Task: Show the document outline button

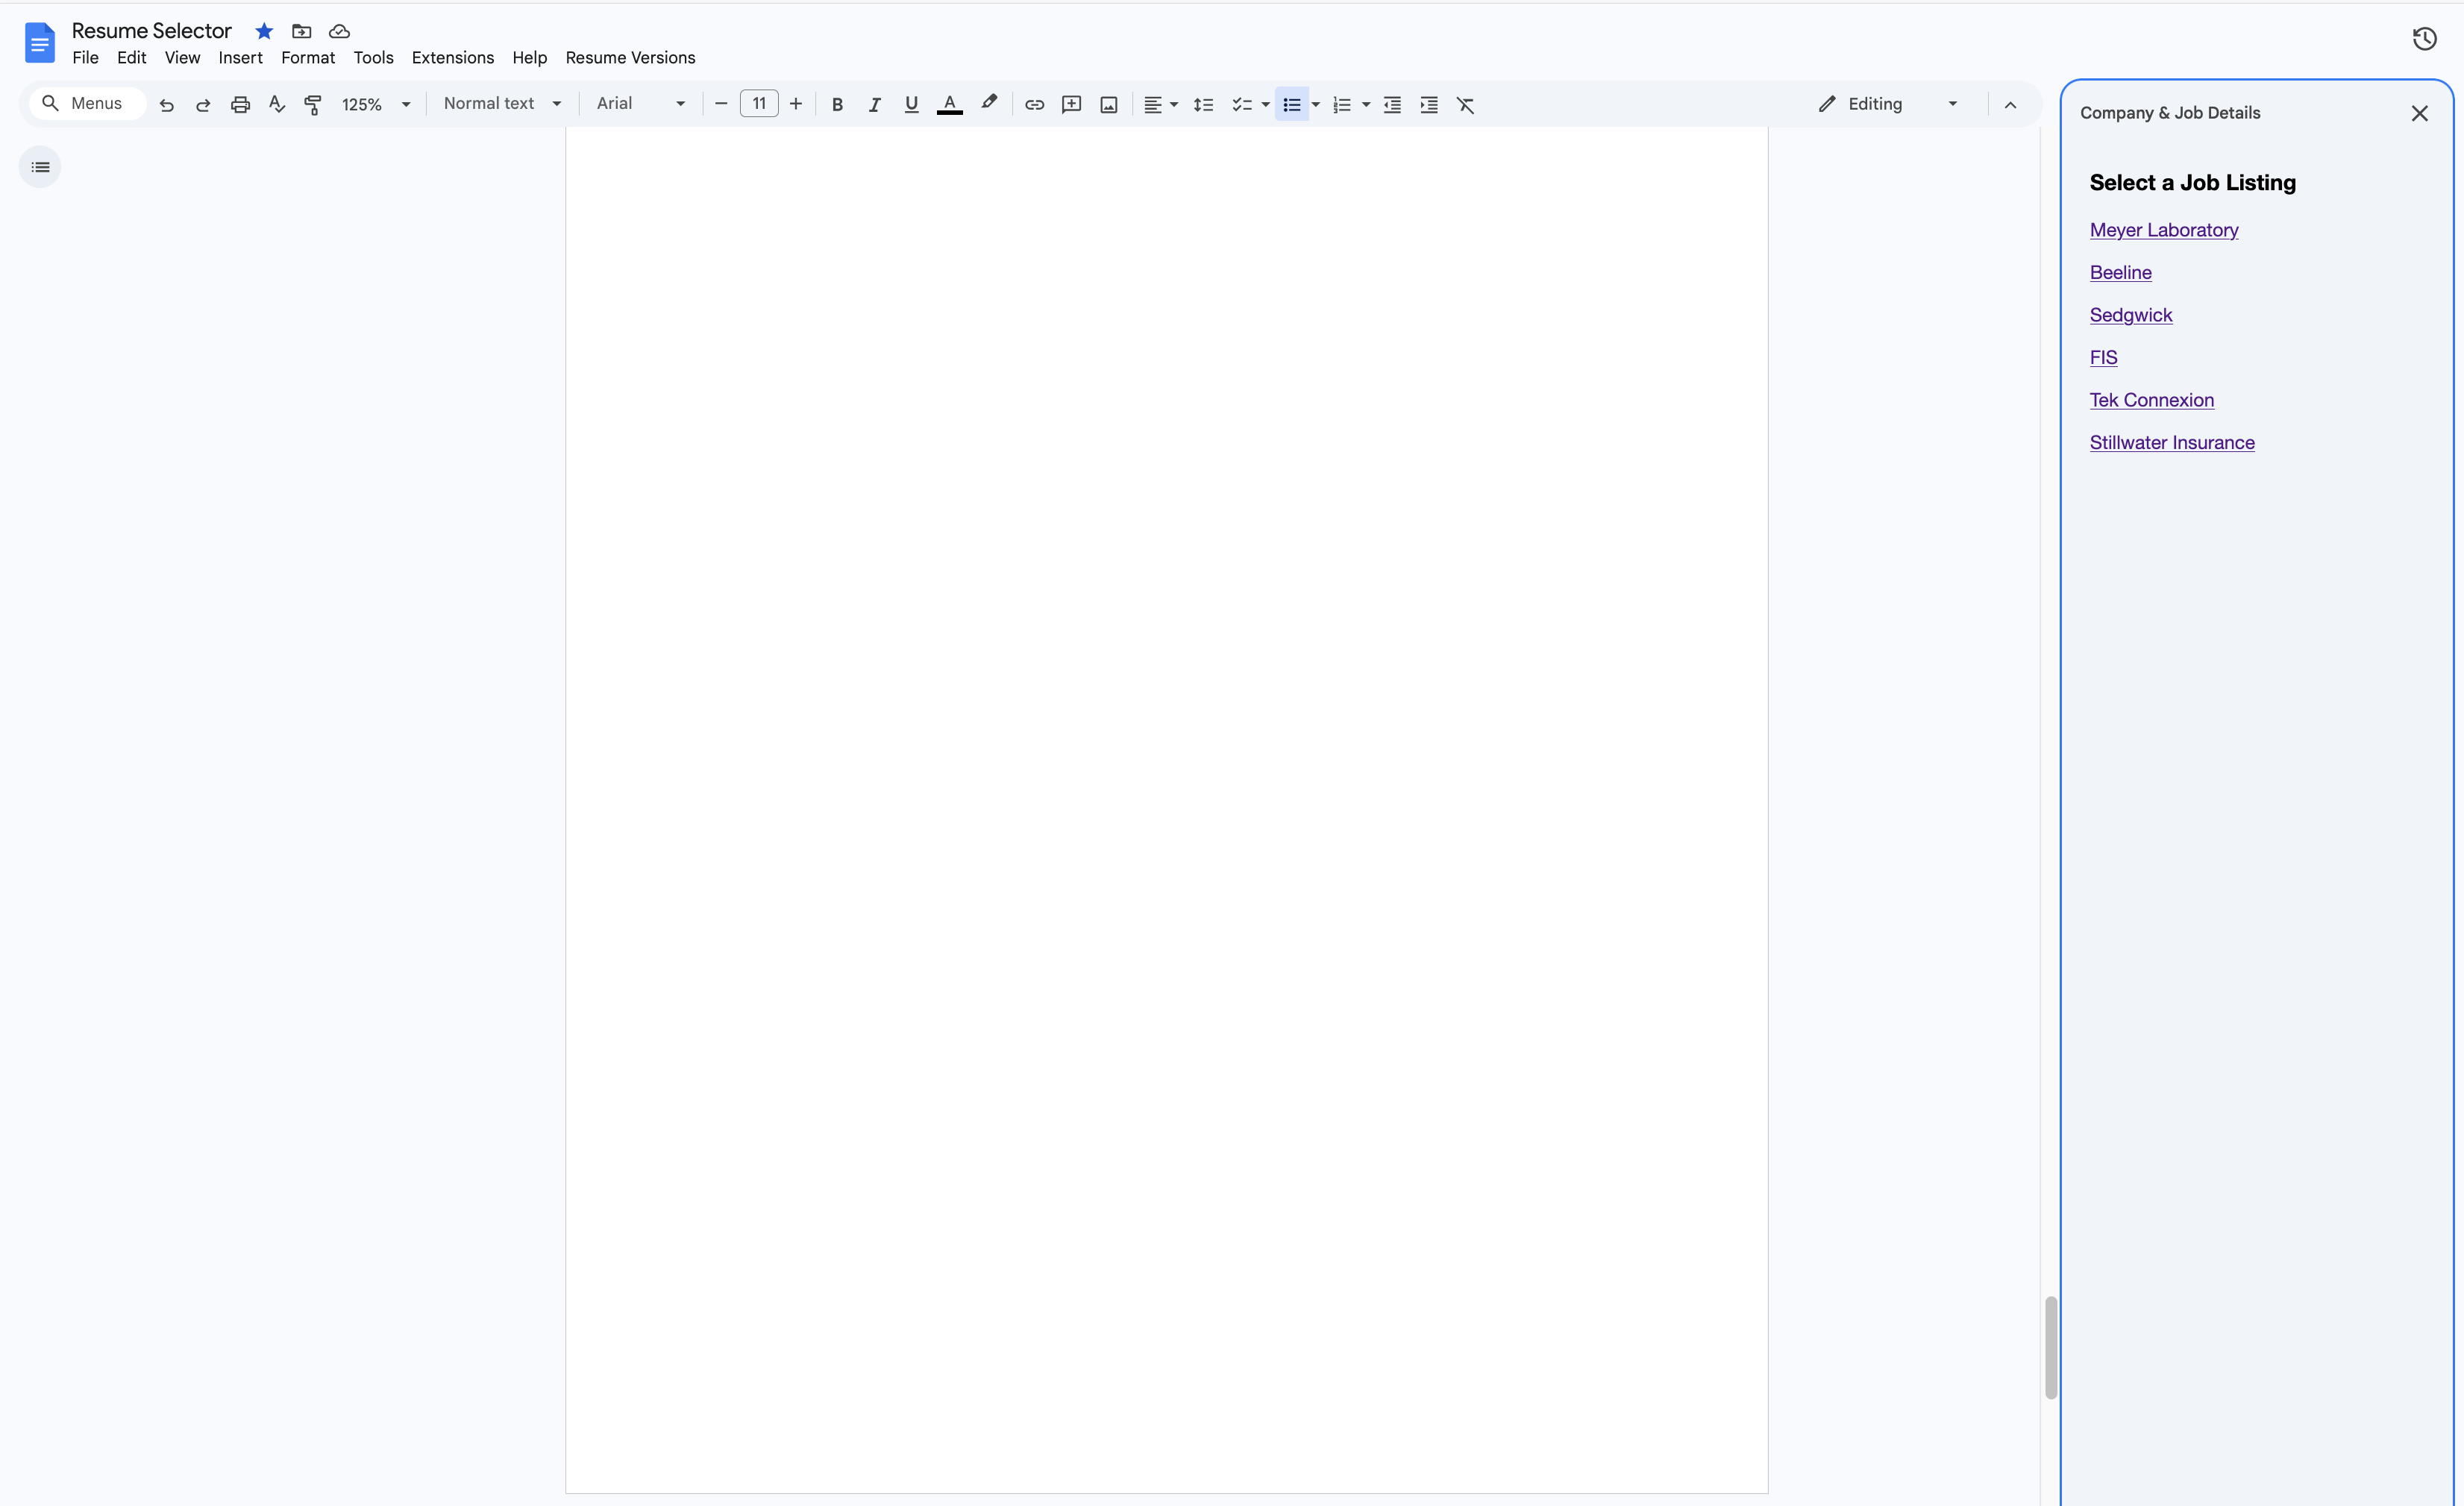Action: tap(40, 167)
